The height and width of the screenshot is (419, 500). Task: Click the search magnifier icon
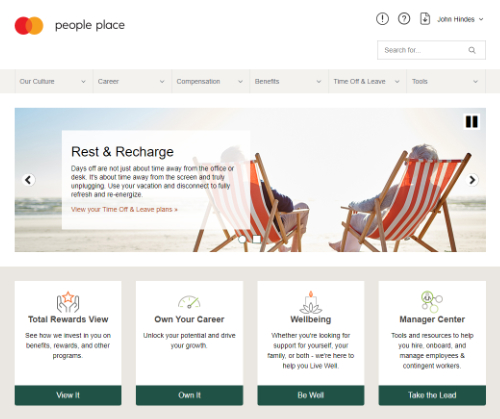click(x=472, y=50)
